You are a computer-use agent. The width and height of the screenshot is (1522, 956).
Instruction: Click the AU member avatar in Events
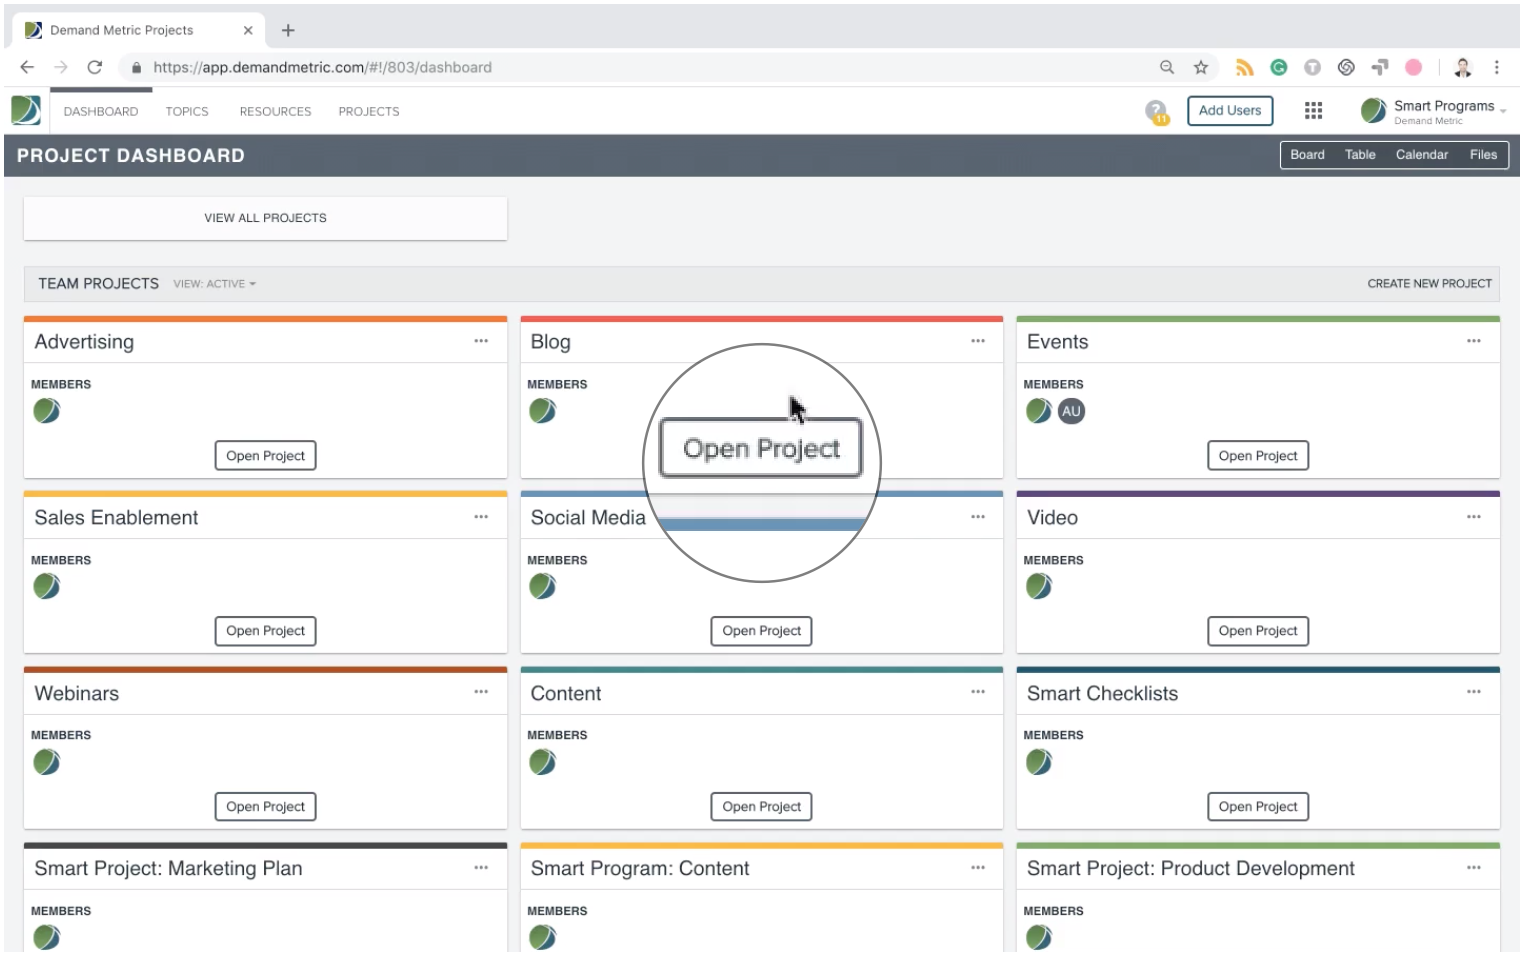click(x=1071, y=411)
